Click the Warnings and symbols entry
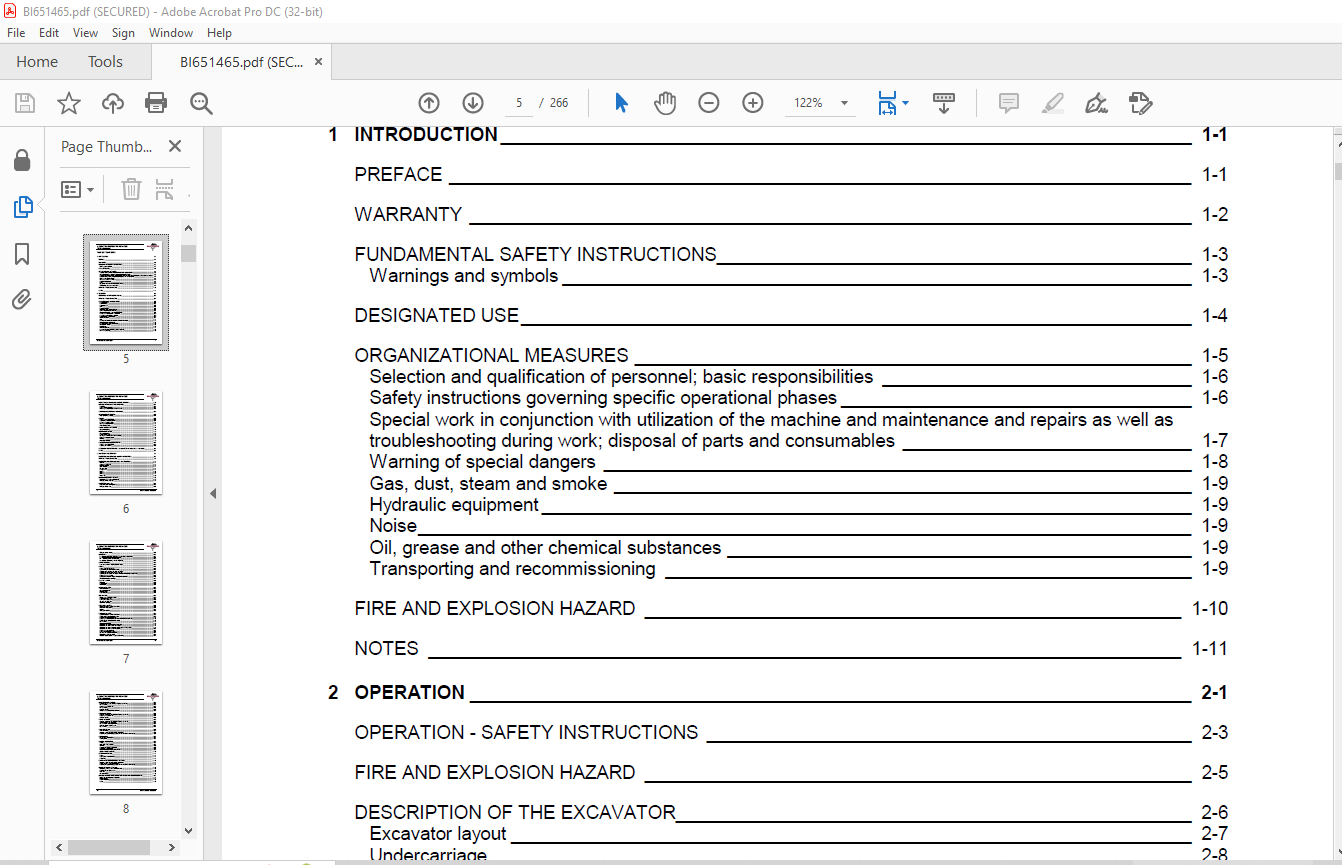Viewport: 1342px width, 865px height. (x=464, y=275)
